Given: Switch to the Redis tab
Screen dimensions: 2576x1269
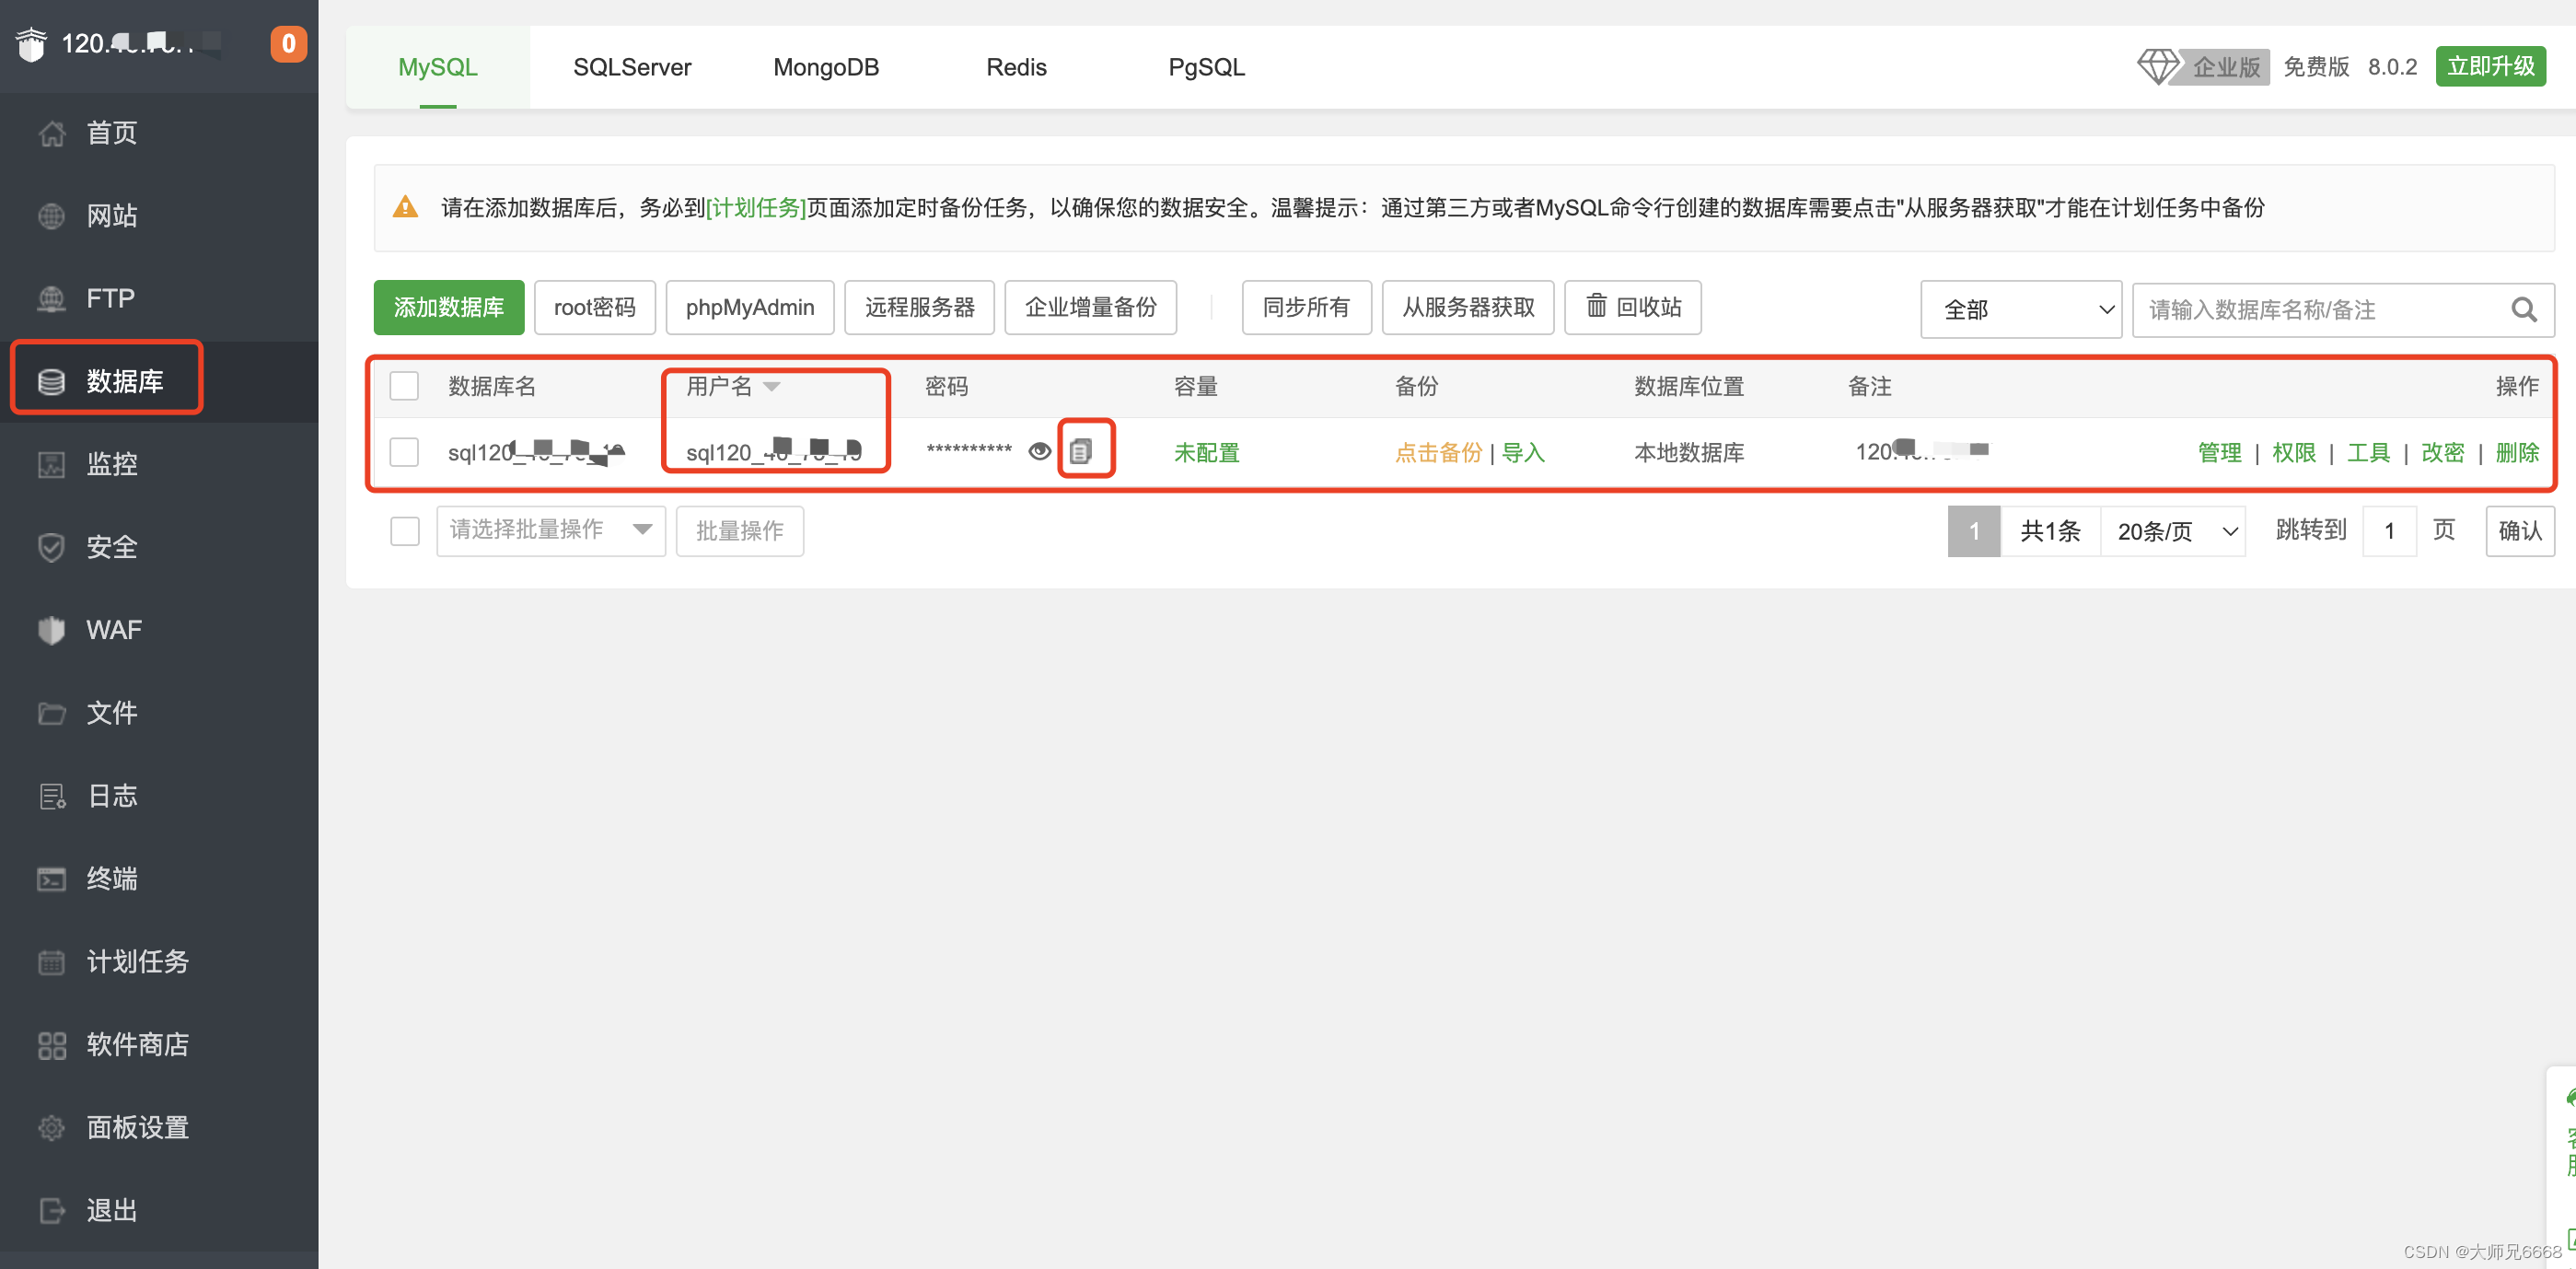Looking at the screenshot, I should pos(1016,67).
